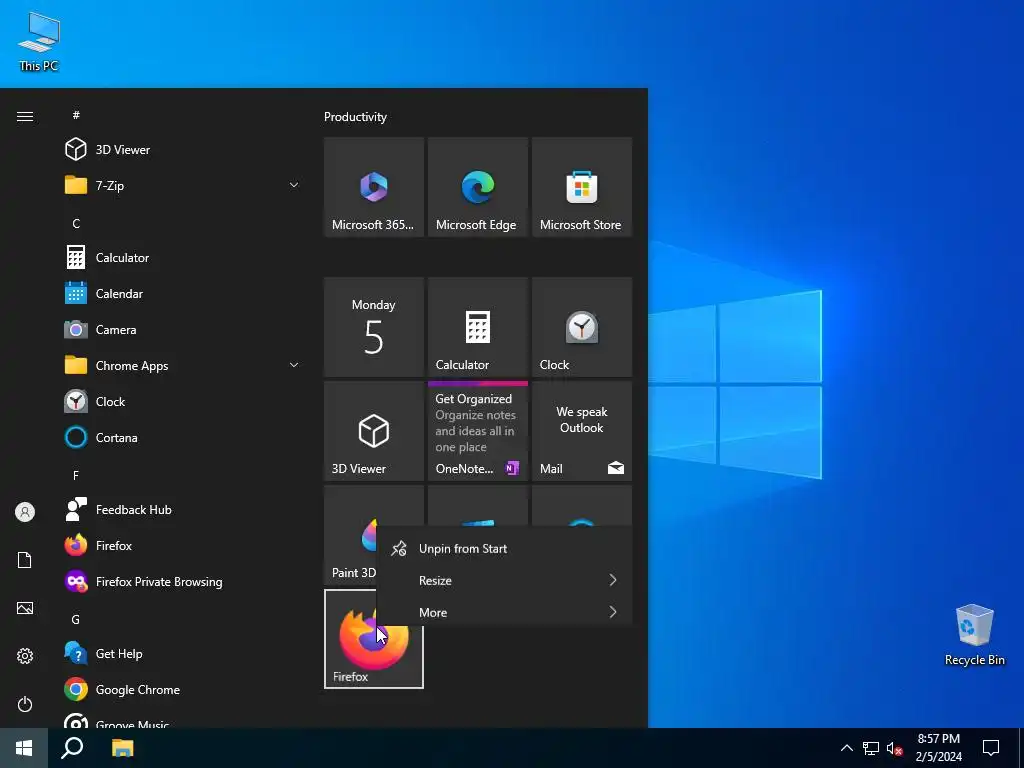Click the arrow next to Resize

[613, 580]
